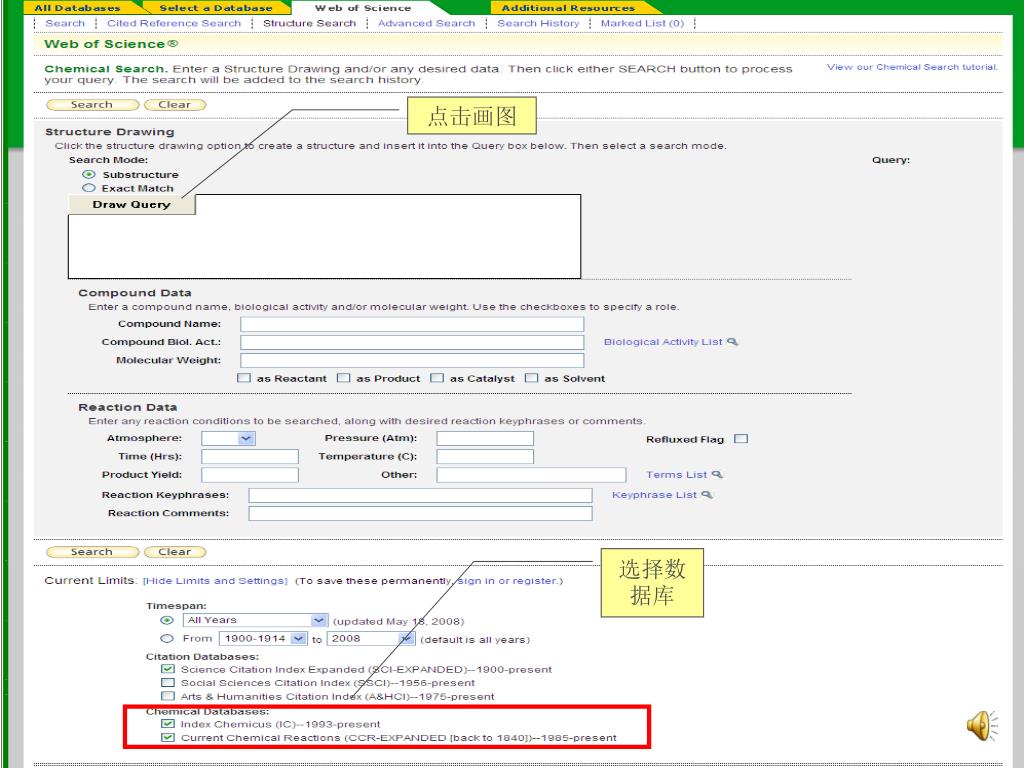Open the From year 1900-1914 dropdown

click(x=263, y=639)
